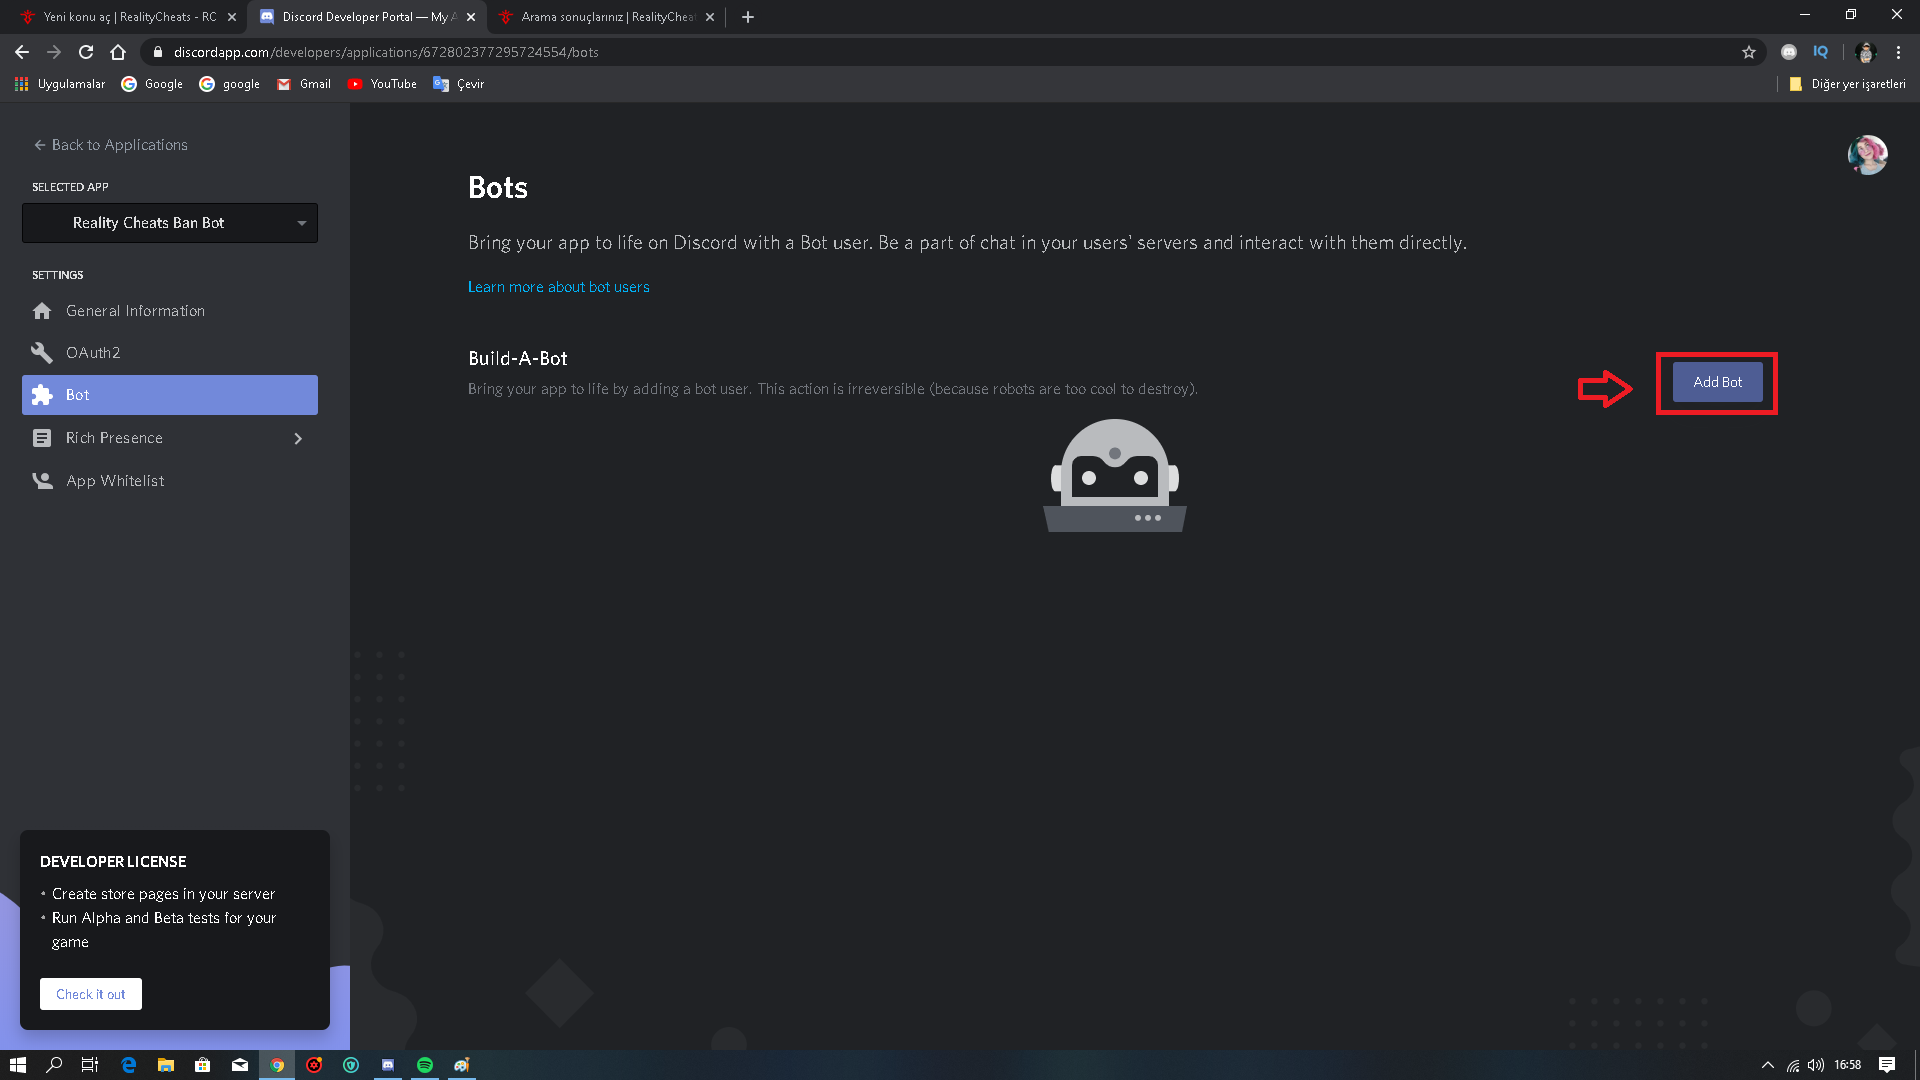The height and width of the screenshot is (1080, 1920).
Task: Open File Explorer from the taskbar
Action: point(166,1065)
